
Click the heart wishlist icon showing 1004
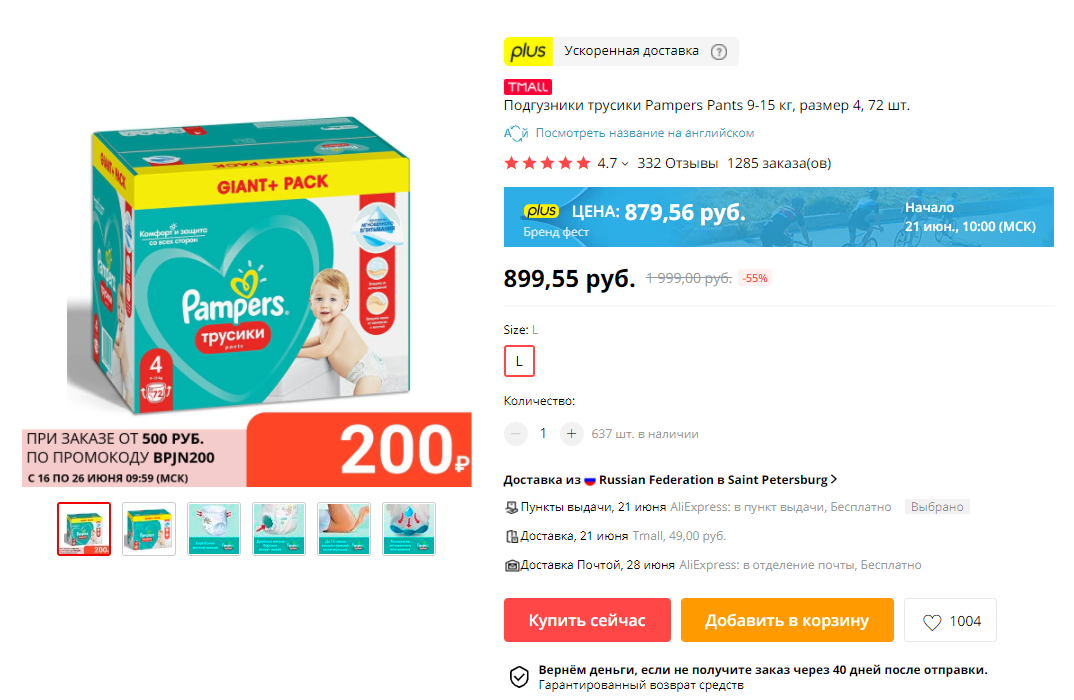pos(932,622)
